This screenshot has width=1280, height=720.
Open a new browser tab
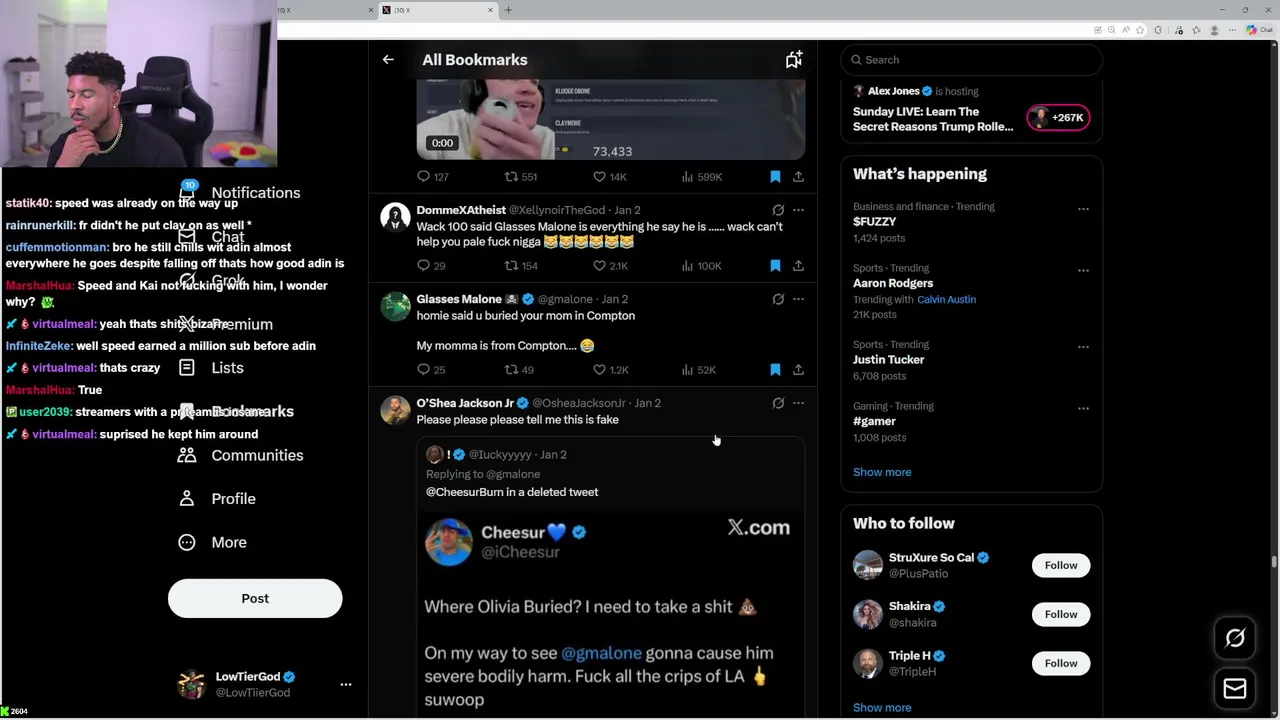(508, 10)
